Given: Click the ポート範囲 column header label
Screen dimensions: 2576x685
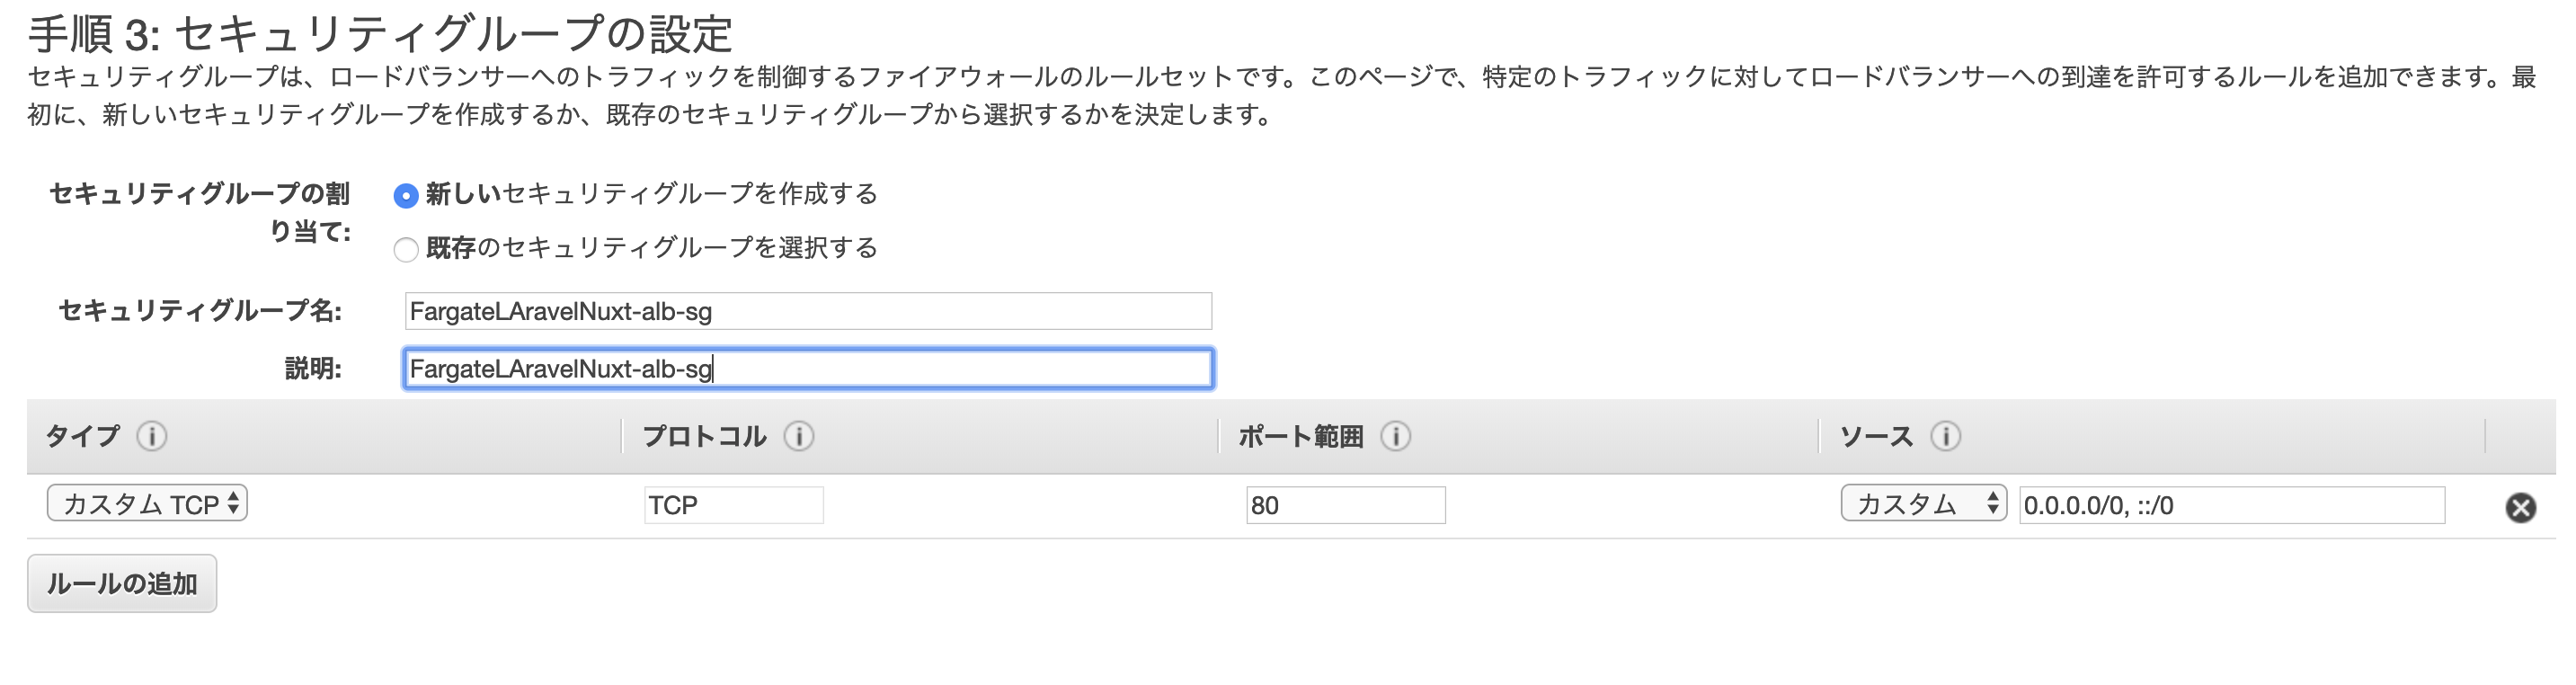Looking at the screenshot, I should point(1300,436).
